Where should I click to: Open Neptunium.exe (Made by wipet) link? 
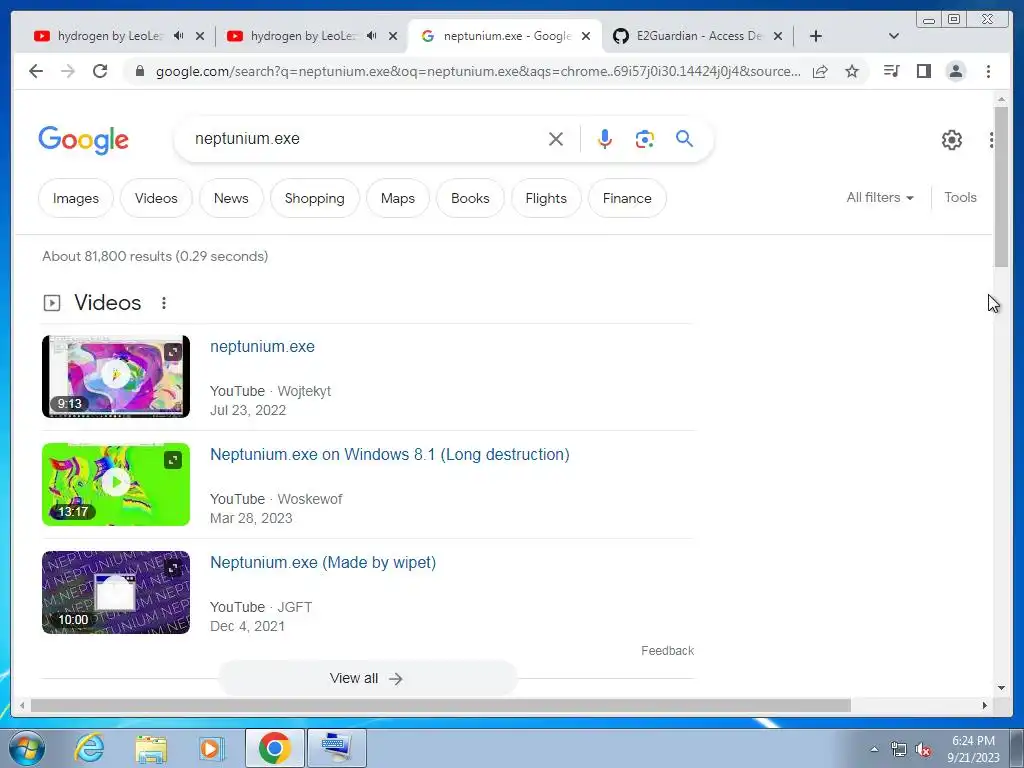coord(323,562)
